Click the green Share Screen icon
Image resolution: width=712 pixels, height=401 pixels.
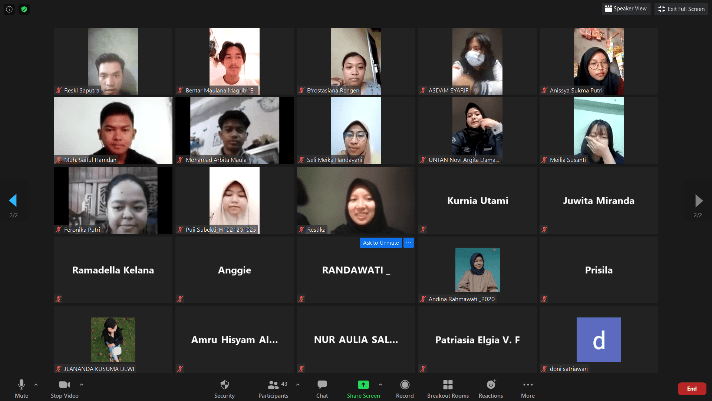click(363, 385)
